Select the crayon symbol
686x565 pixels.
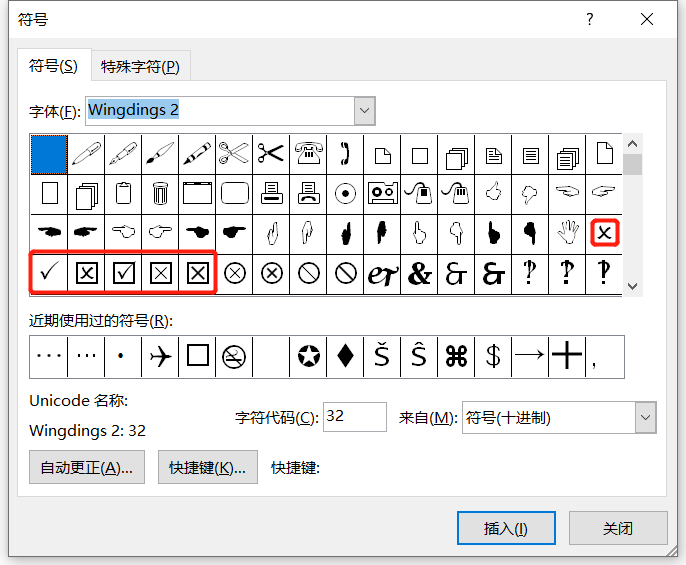tap(197, 154)
